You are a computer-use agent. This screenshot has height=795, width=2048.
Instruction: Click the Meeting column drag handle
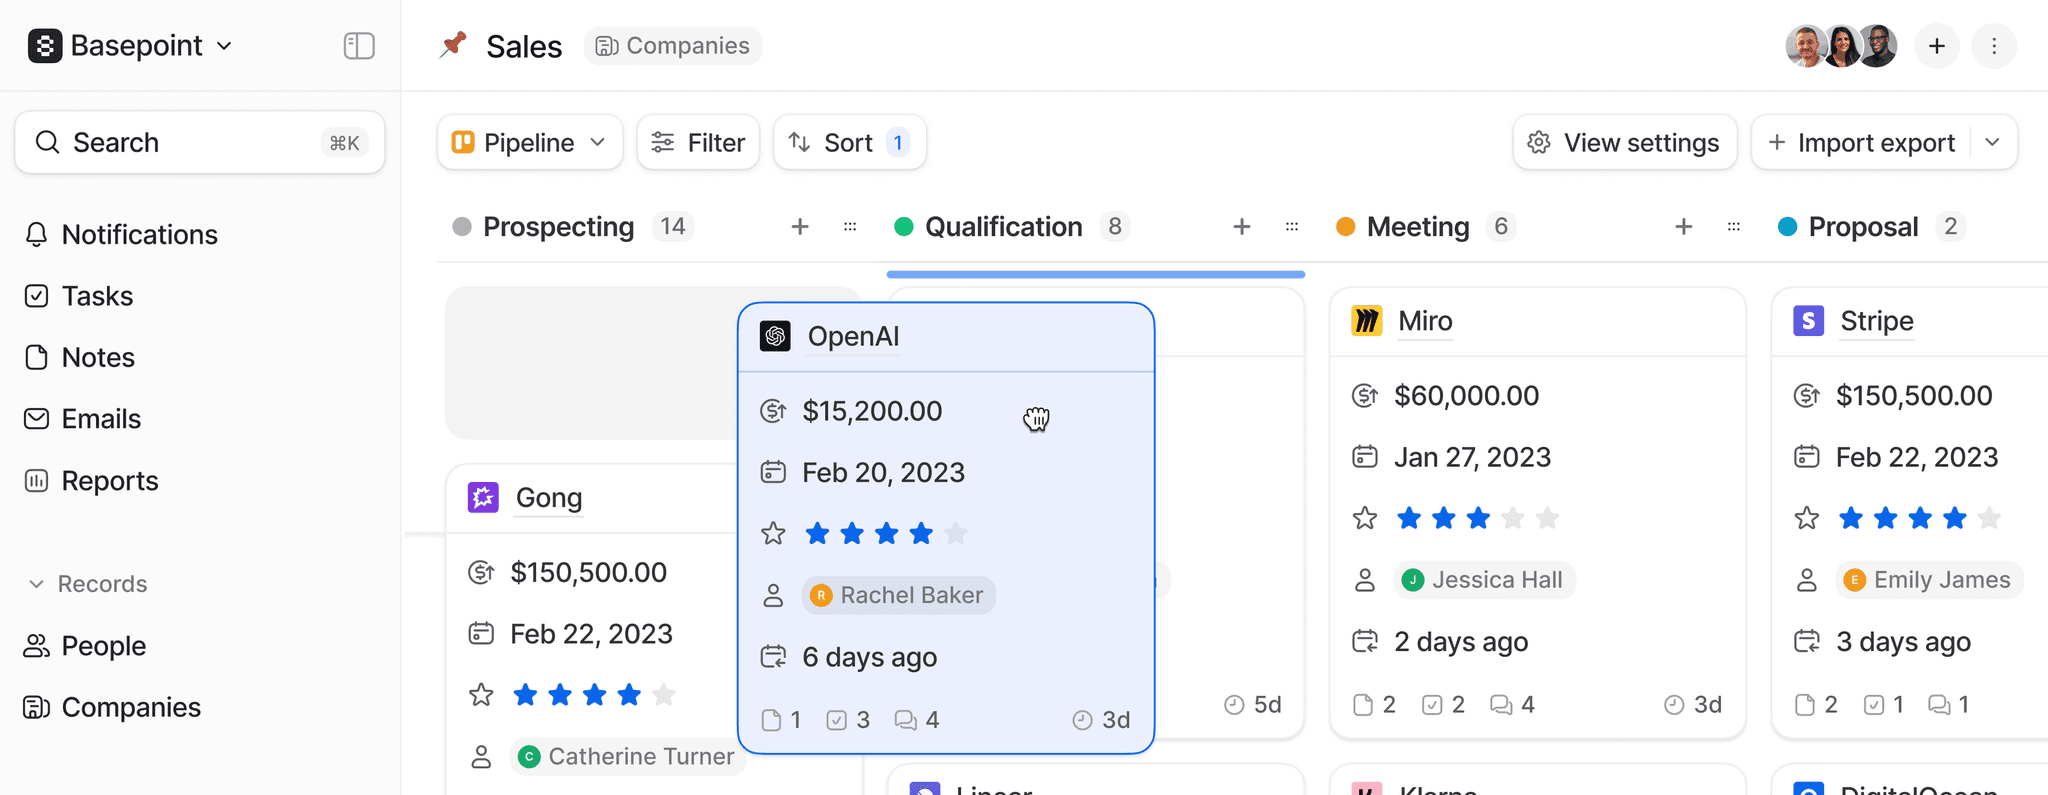1734,227
